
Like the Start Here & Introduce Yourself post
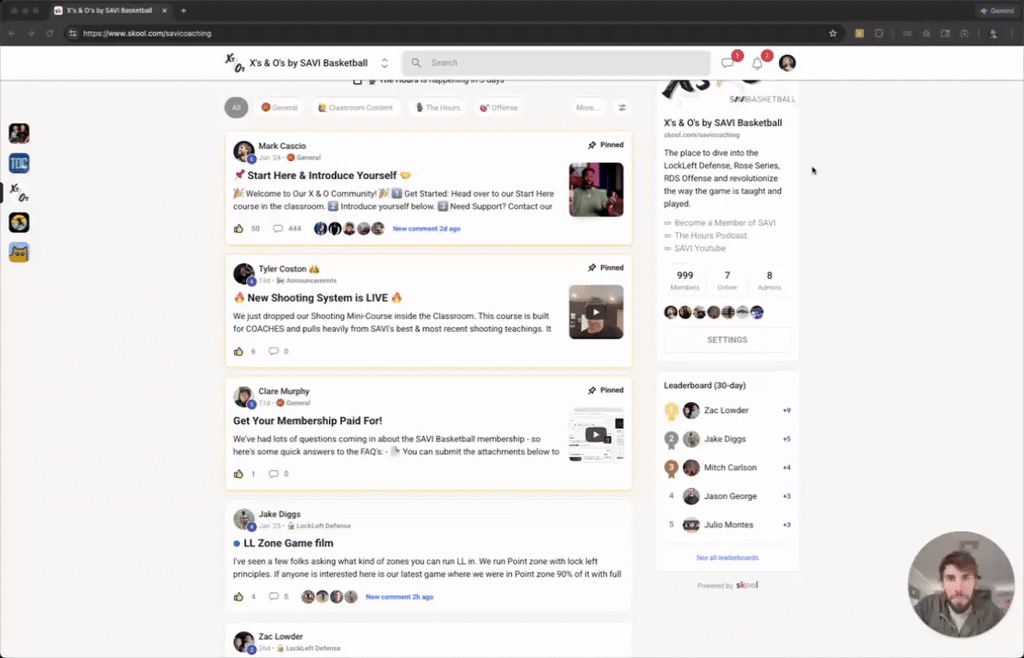[238, 228]
